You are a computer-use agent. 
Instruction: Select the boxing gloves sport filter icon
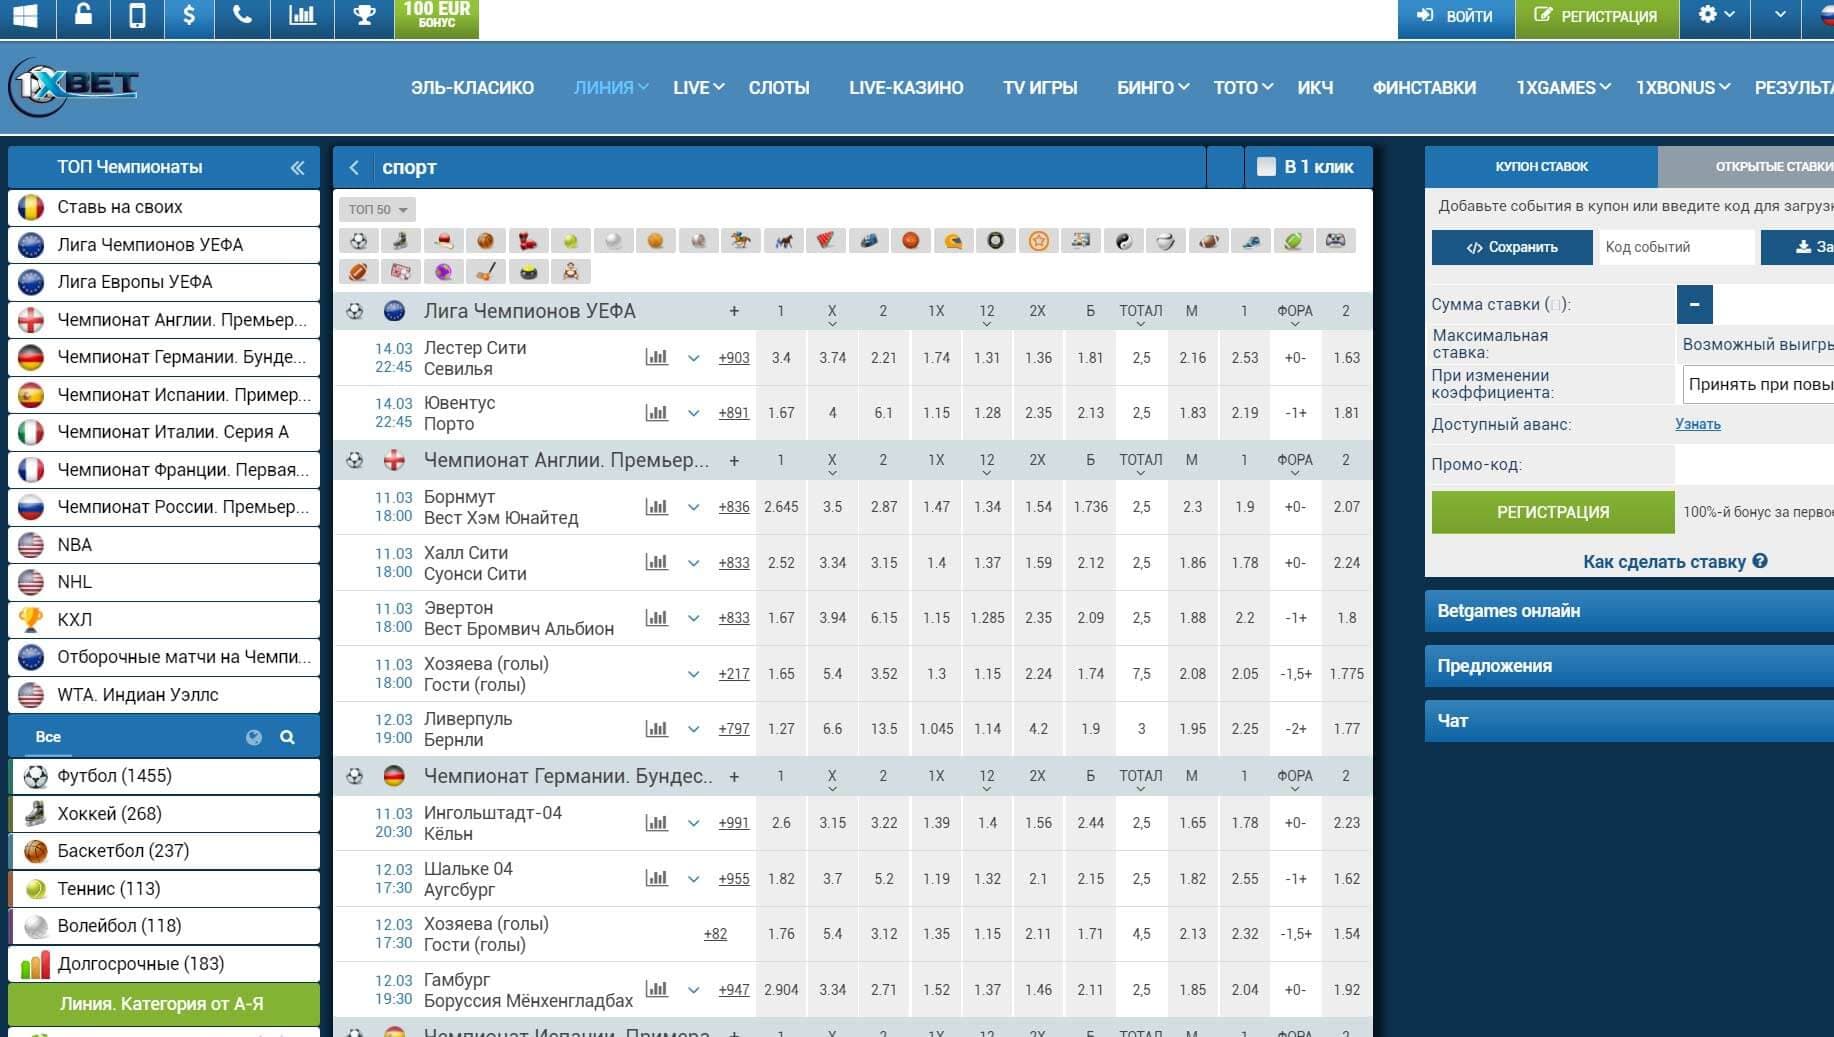pyautogui.click(x=527, y=241)
